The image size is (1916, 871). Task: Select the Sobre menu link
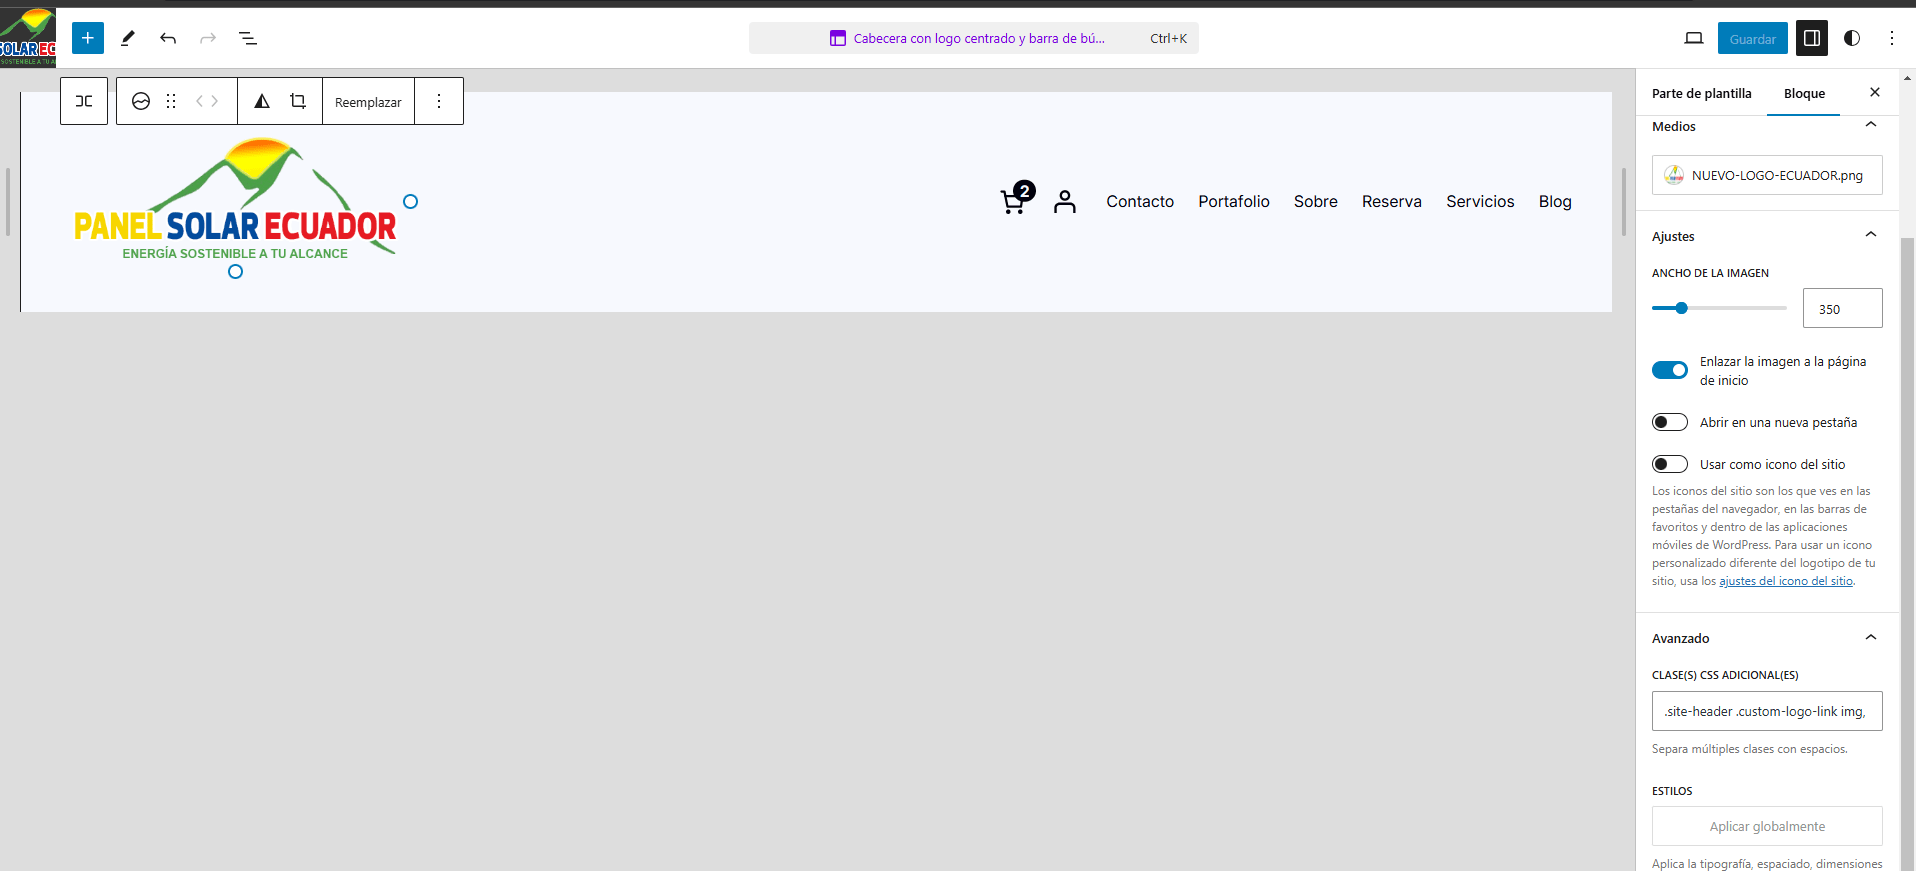pyautogui.click(x=1316, y=201)
